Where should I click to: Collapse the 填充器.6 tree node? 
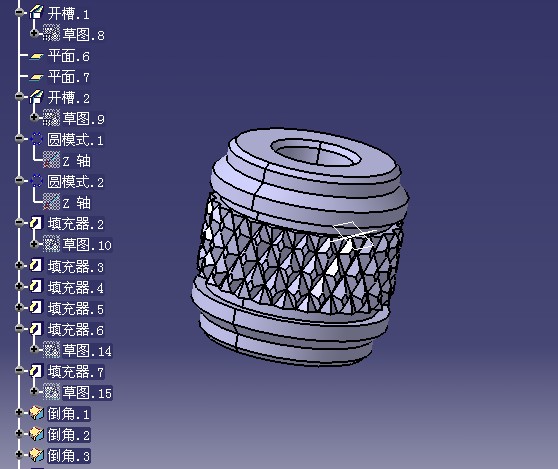click(19, 328)
